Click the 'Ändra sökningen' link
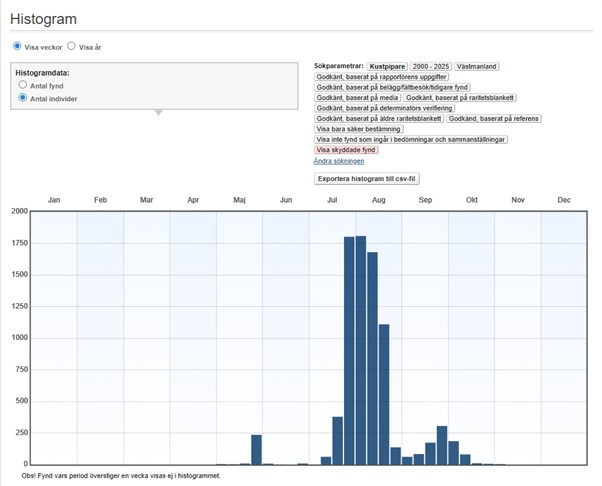 point(338,160)
